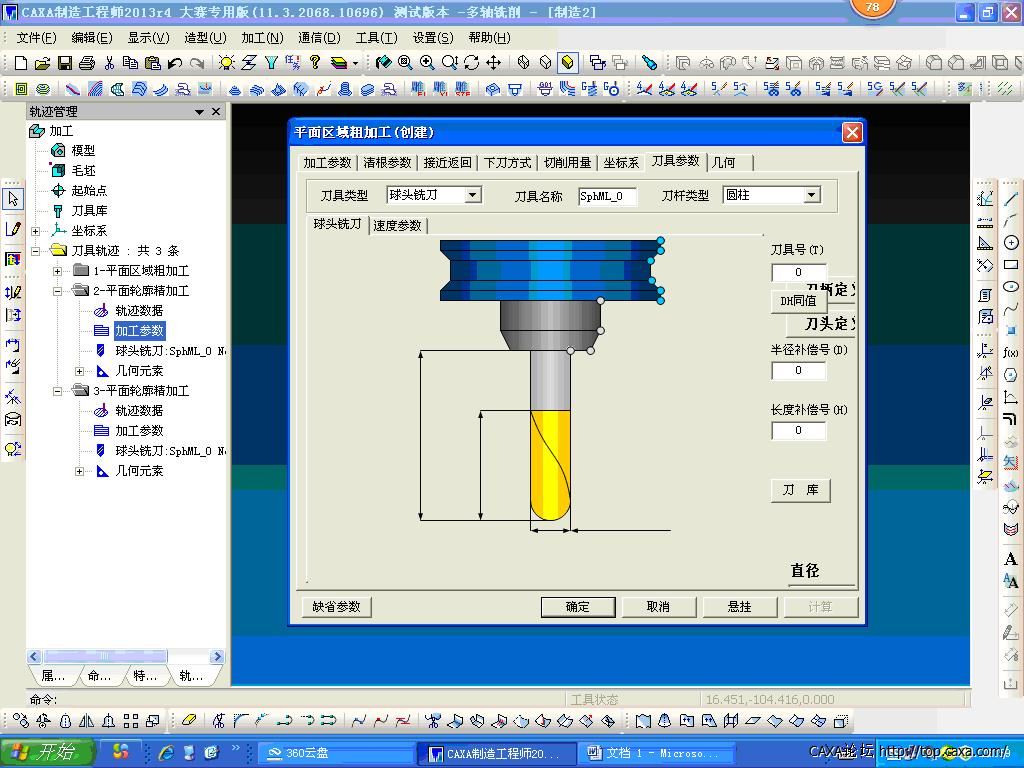The height and width of the screenshot is (768, 1024).
Task: Select the yellow shaded display icon
Action: click(x=568, y=63)
